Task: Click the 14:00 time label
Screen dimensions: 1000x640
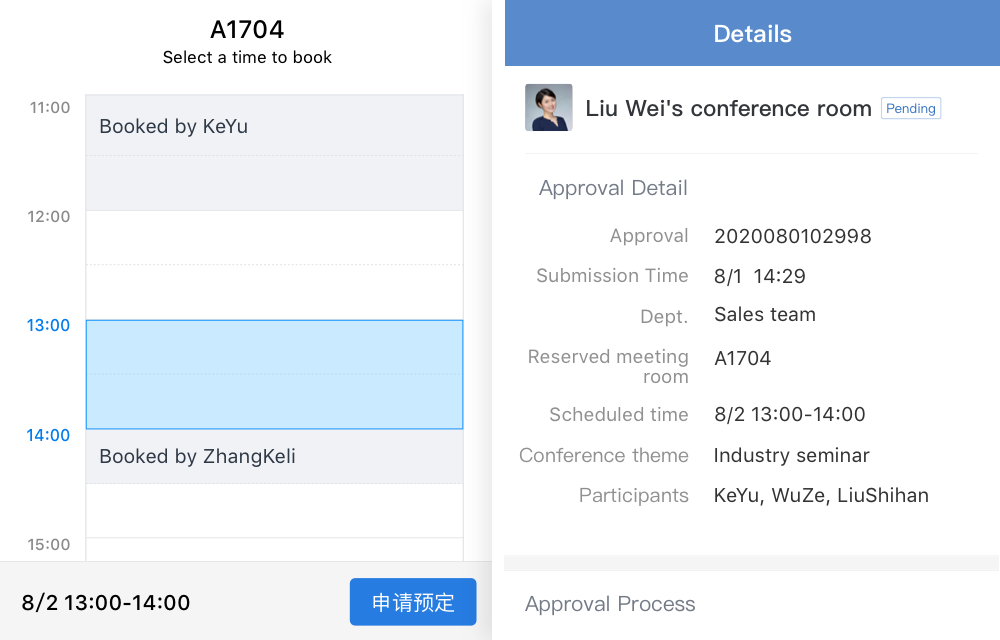Action: click(x=48, y=435)
